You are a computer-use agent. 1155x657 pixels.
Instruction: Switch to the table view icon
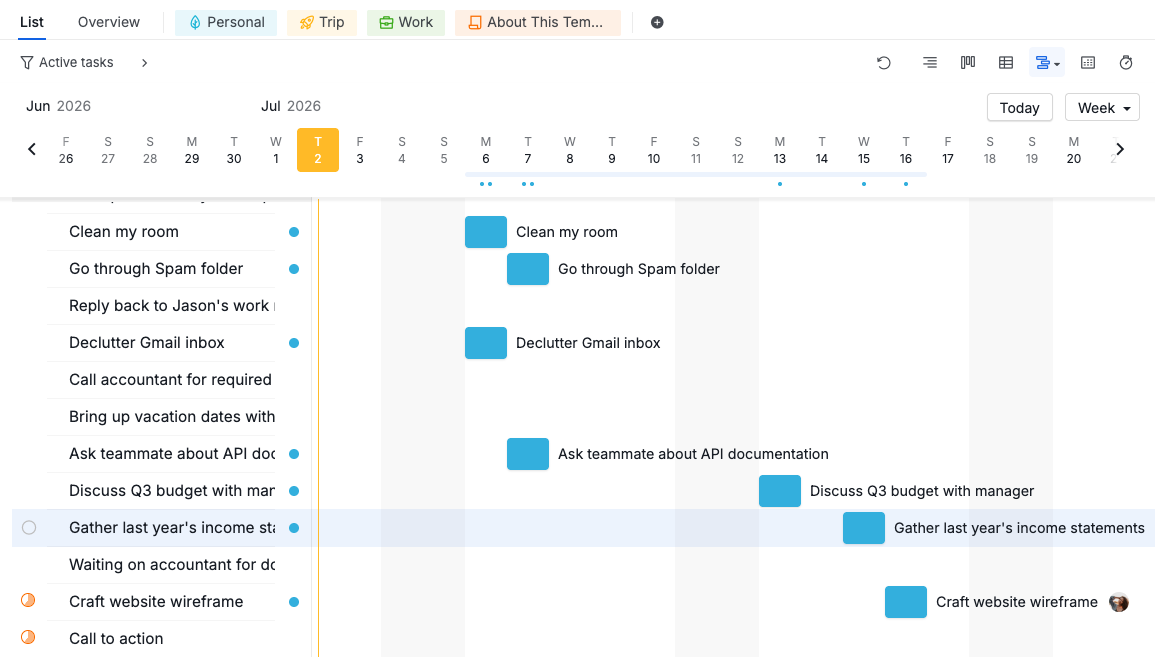pos(1005,63)
